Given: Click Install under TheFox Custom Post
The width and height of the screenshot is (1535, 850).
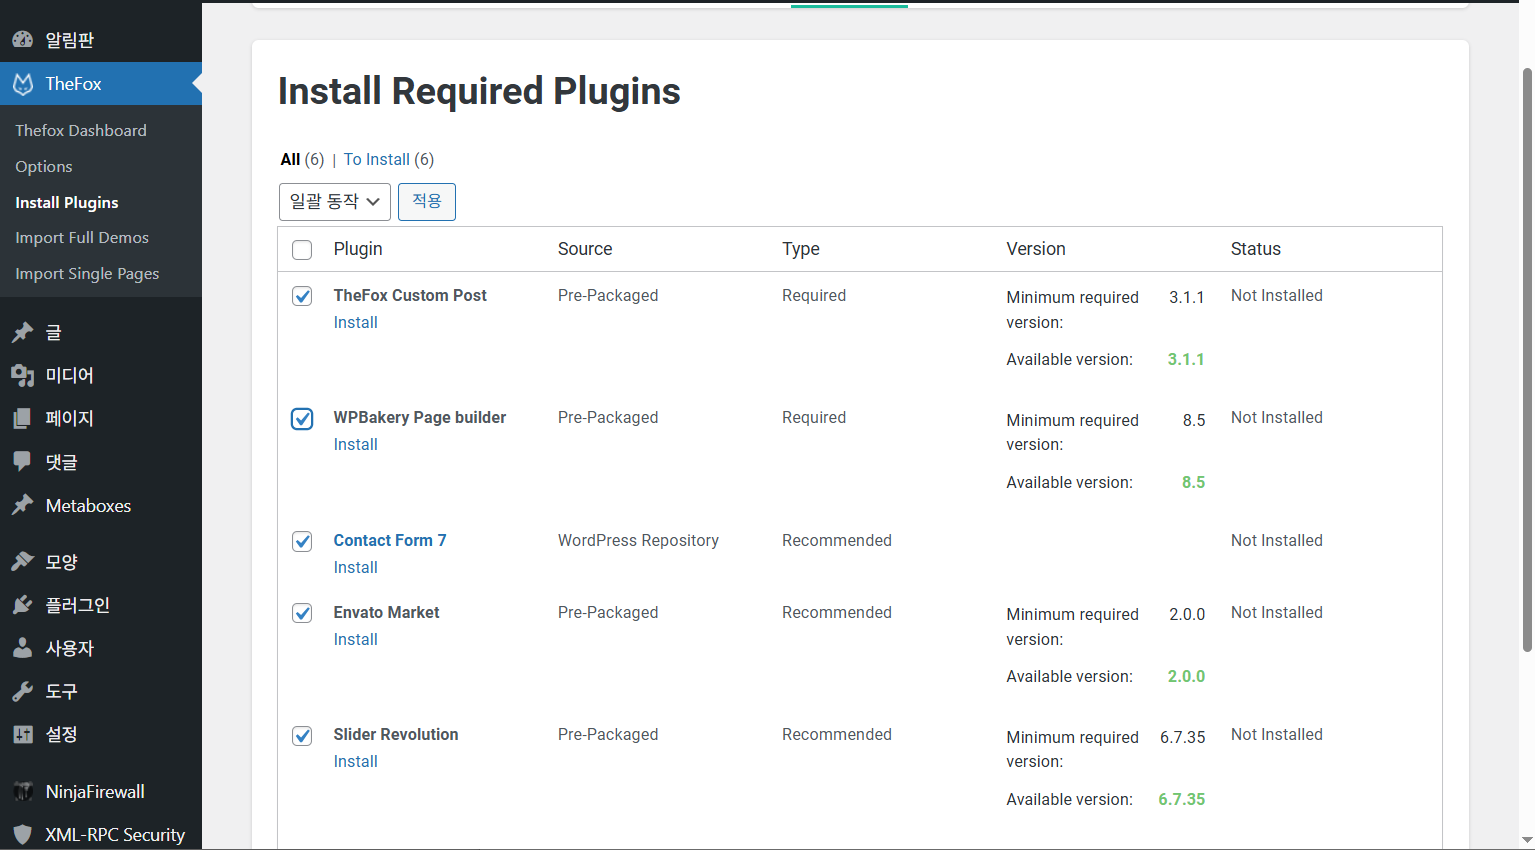Looking at the screenshot, I should click(x=356, y=322).
